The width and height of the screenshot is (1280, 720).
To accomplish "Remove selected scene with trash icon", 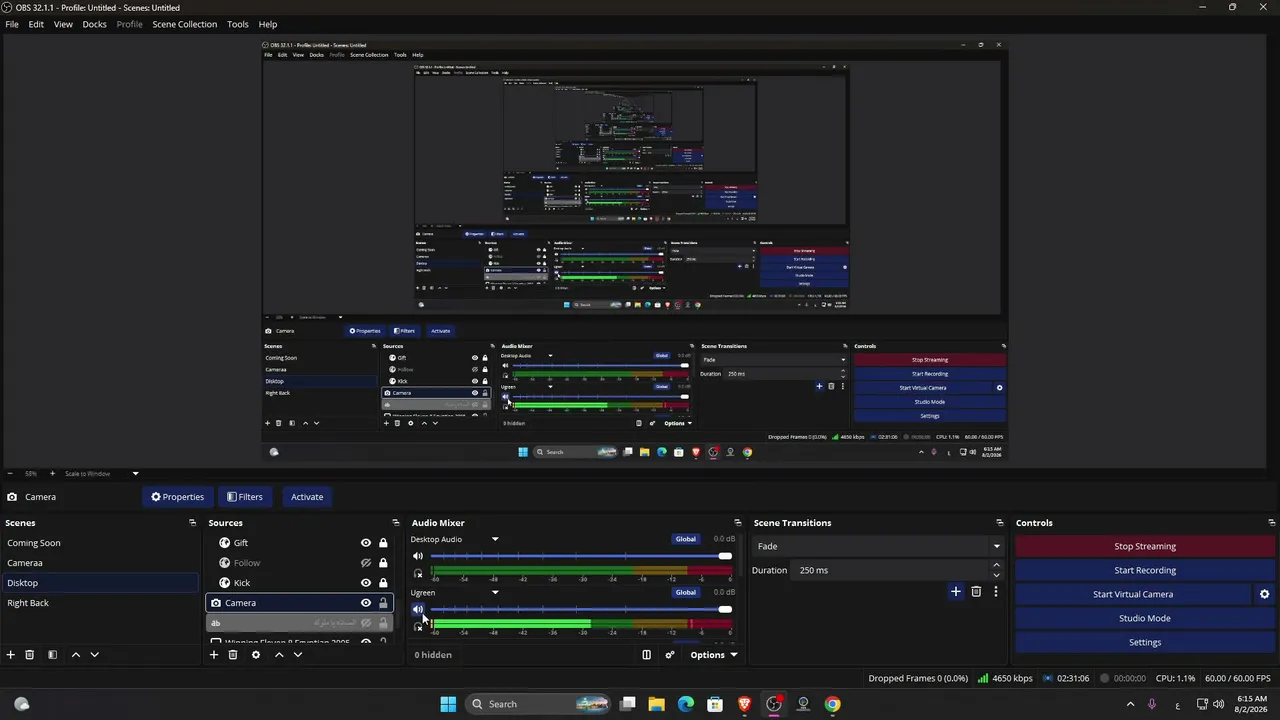I will pos(30,655).
